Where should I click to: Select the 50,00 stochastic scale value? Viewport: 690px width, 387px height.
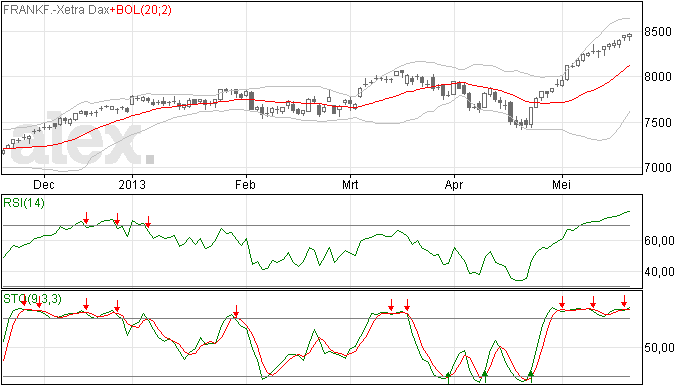click(x=660, y=348)
